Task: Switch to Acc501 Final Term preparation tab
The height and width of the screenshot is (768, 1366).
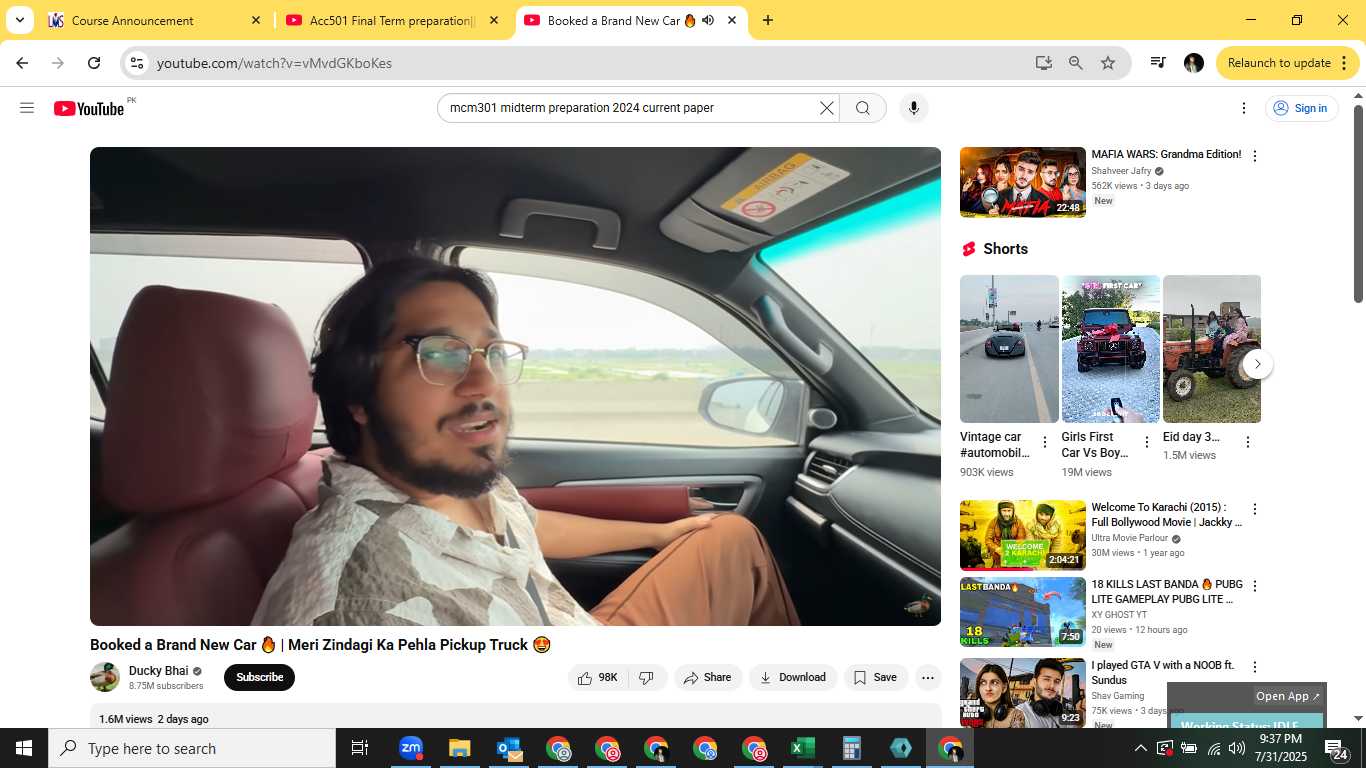Action: click(x=393, y=20)
